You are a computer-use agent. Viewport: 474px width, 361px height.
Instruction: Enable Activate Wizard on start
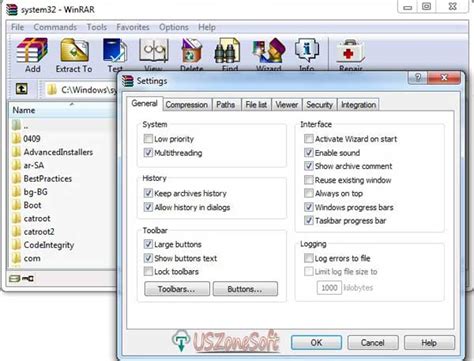coord(309,139)
